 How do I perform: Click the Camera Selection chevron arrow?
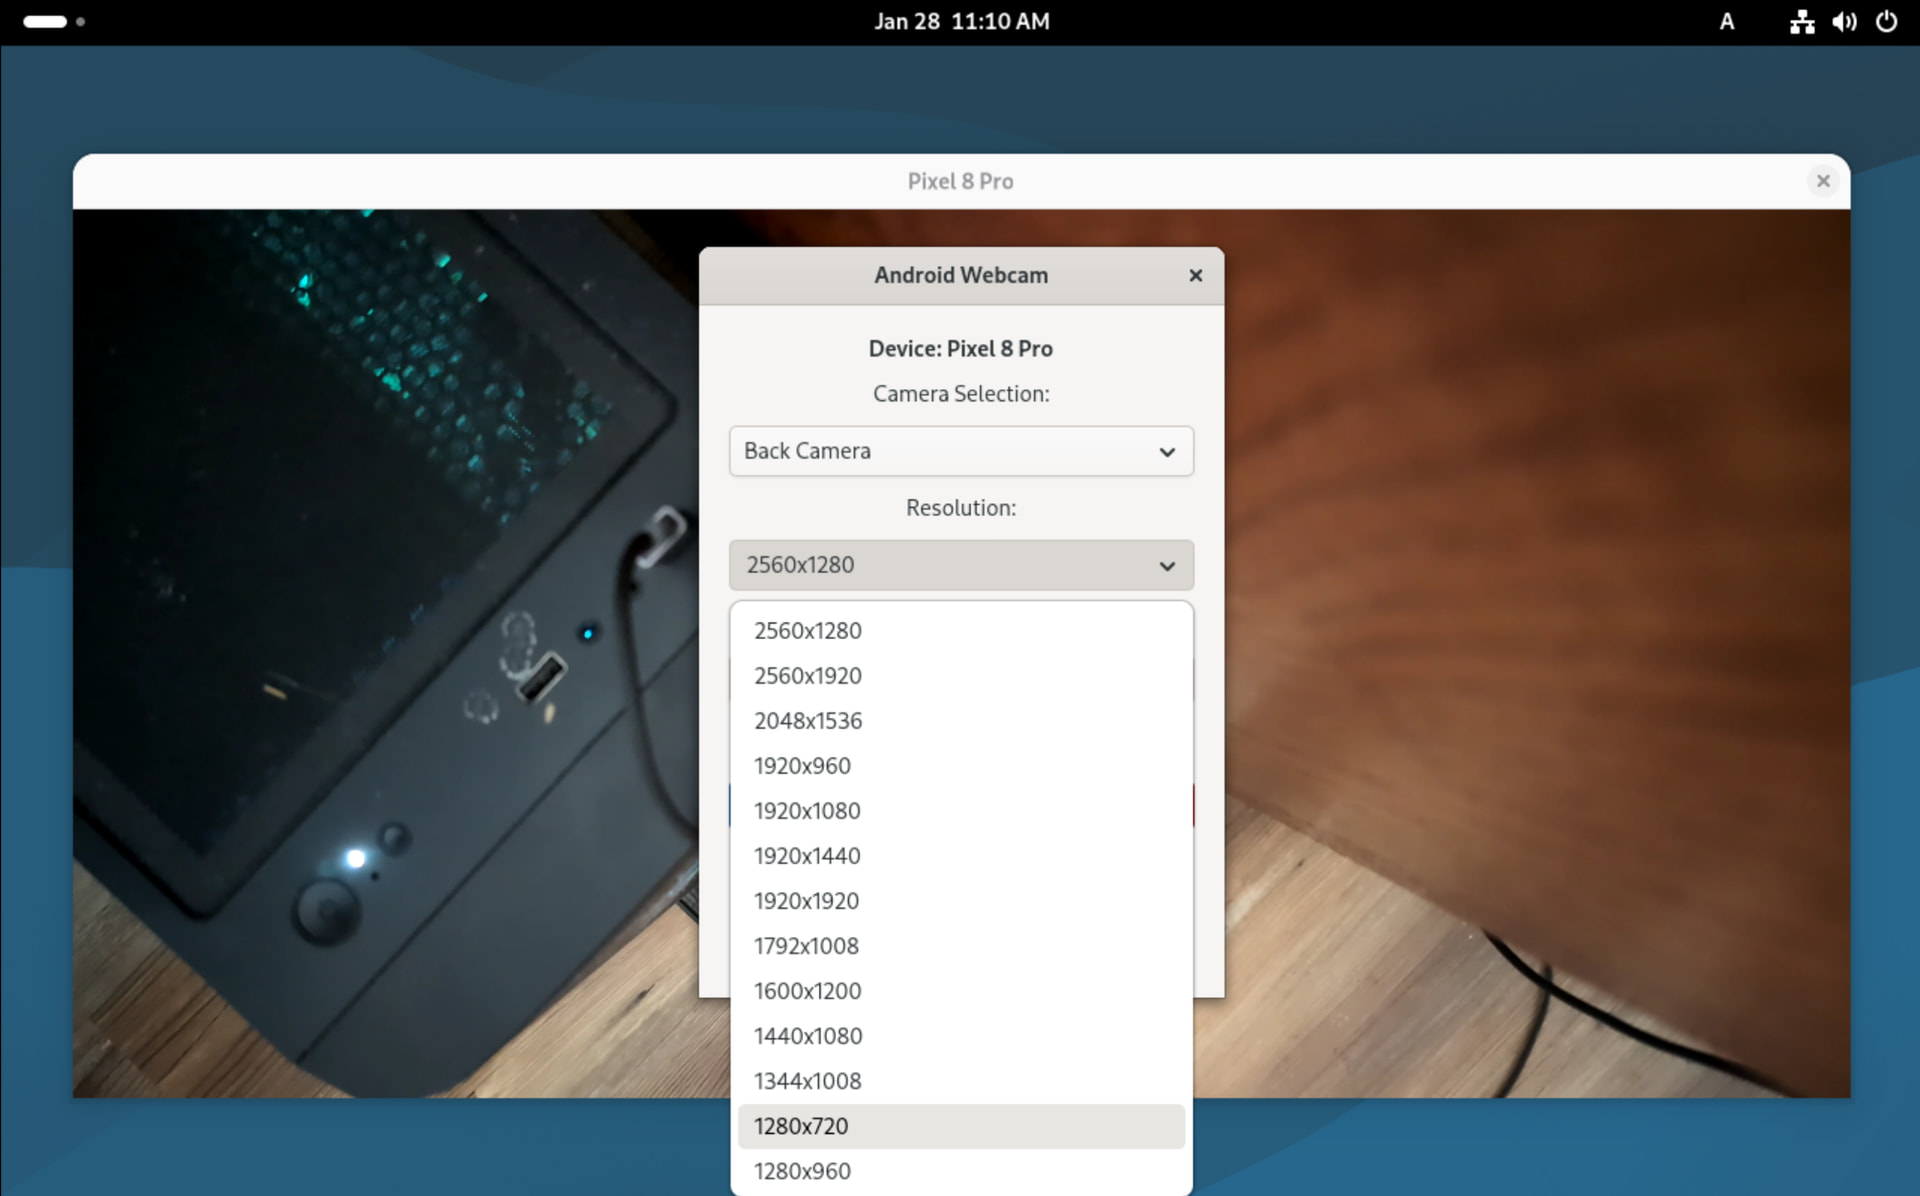click(1166, 452)
